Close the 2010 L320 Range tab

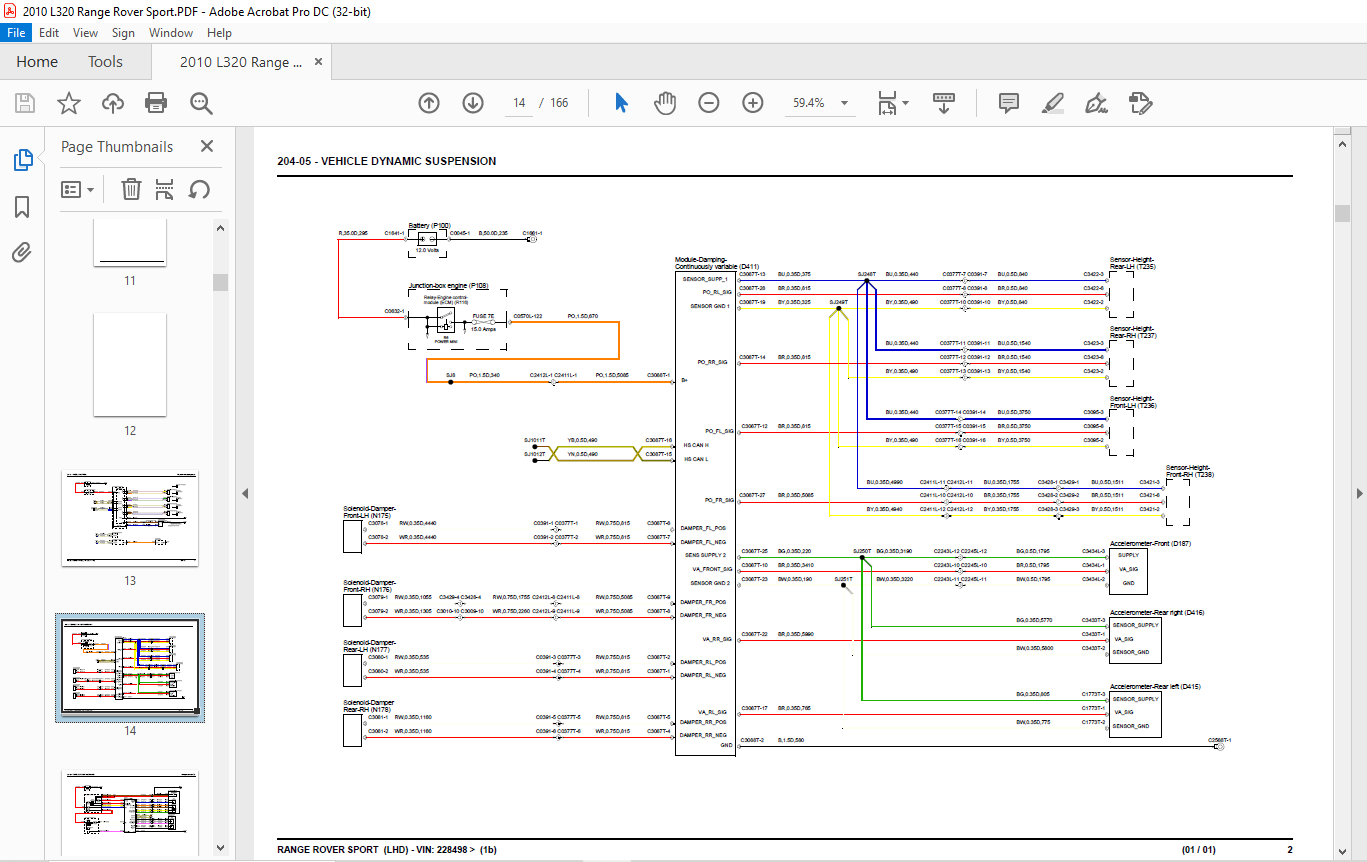coord(319,62)
